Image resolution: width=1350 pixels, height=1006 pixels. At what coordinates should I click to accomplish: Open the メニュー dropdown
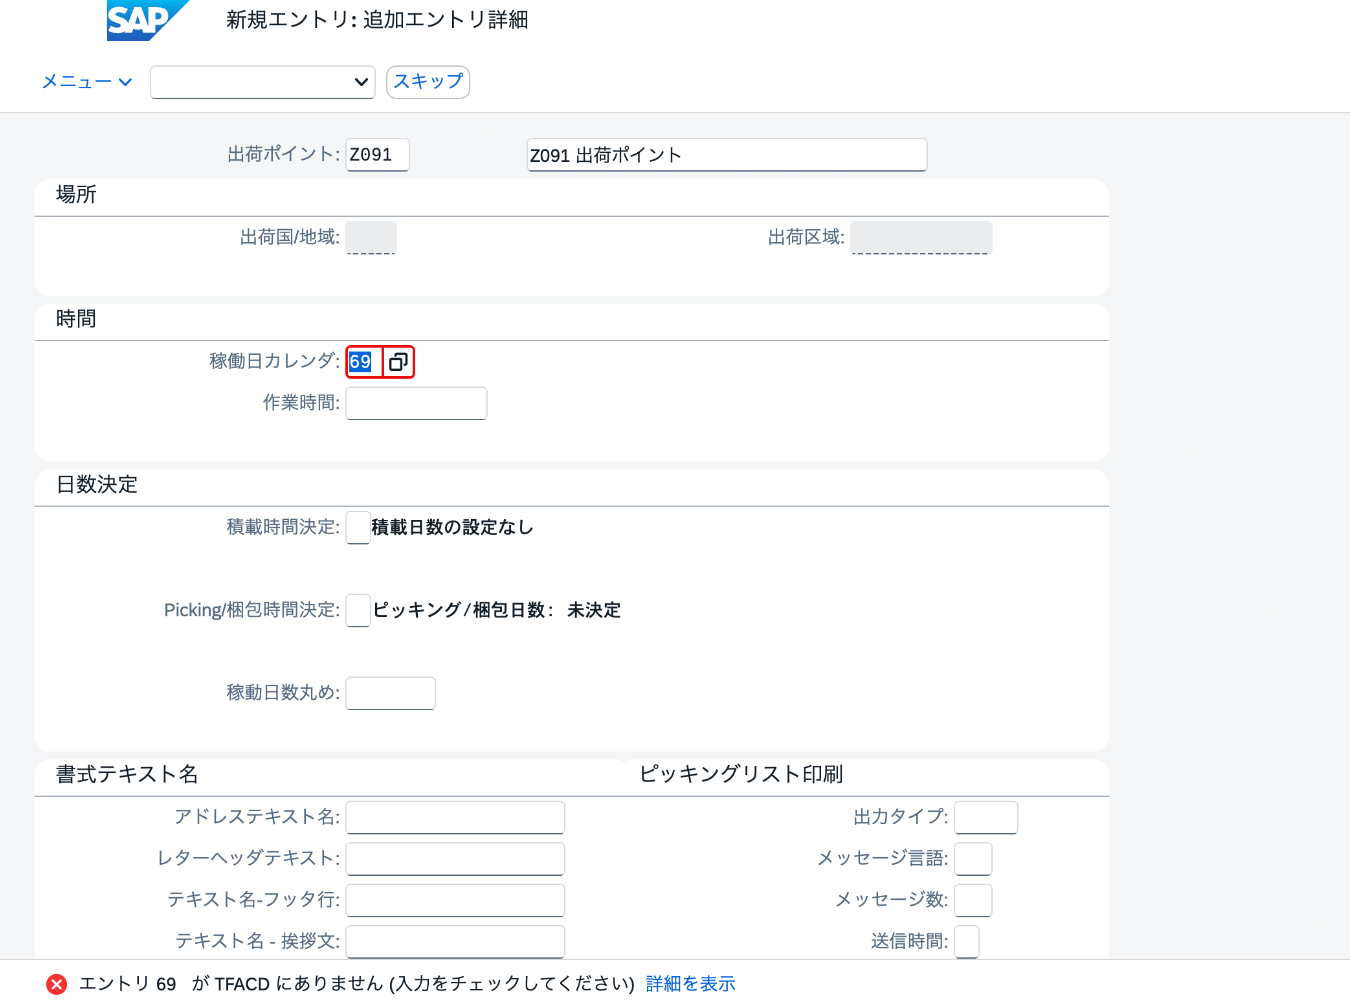(x=87, y=82)
